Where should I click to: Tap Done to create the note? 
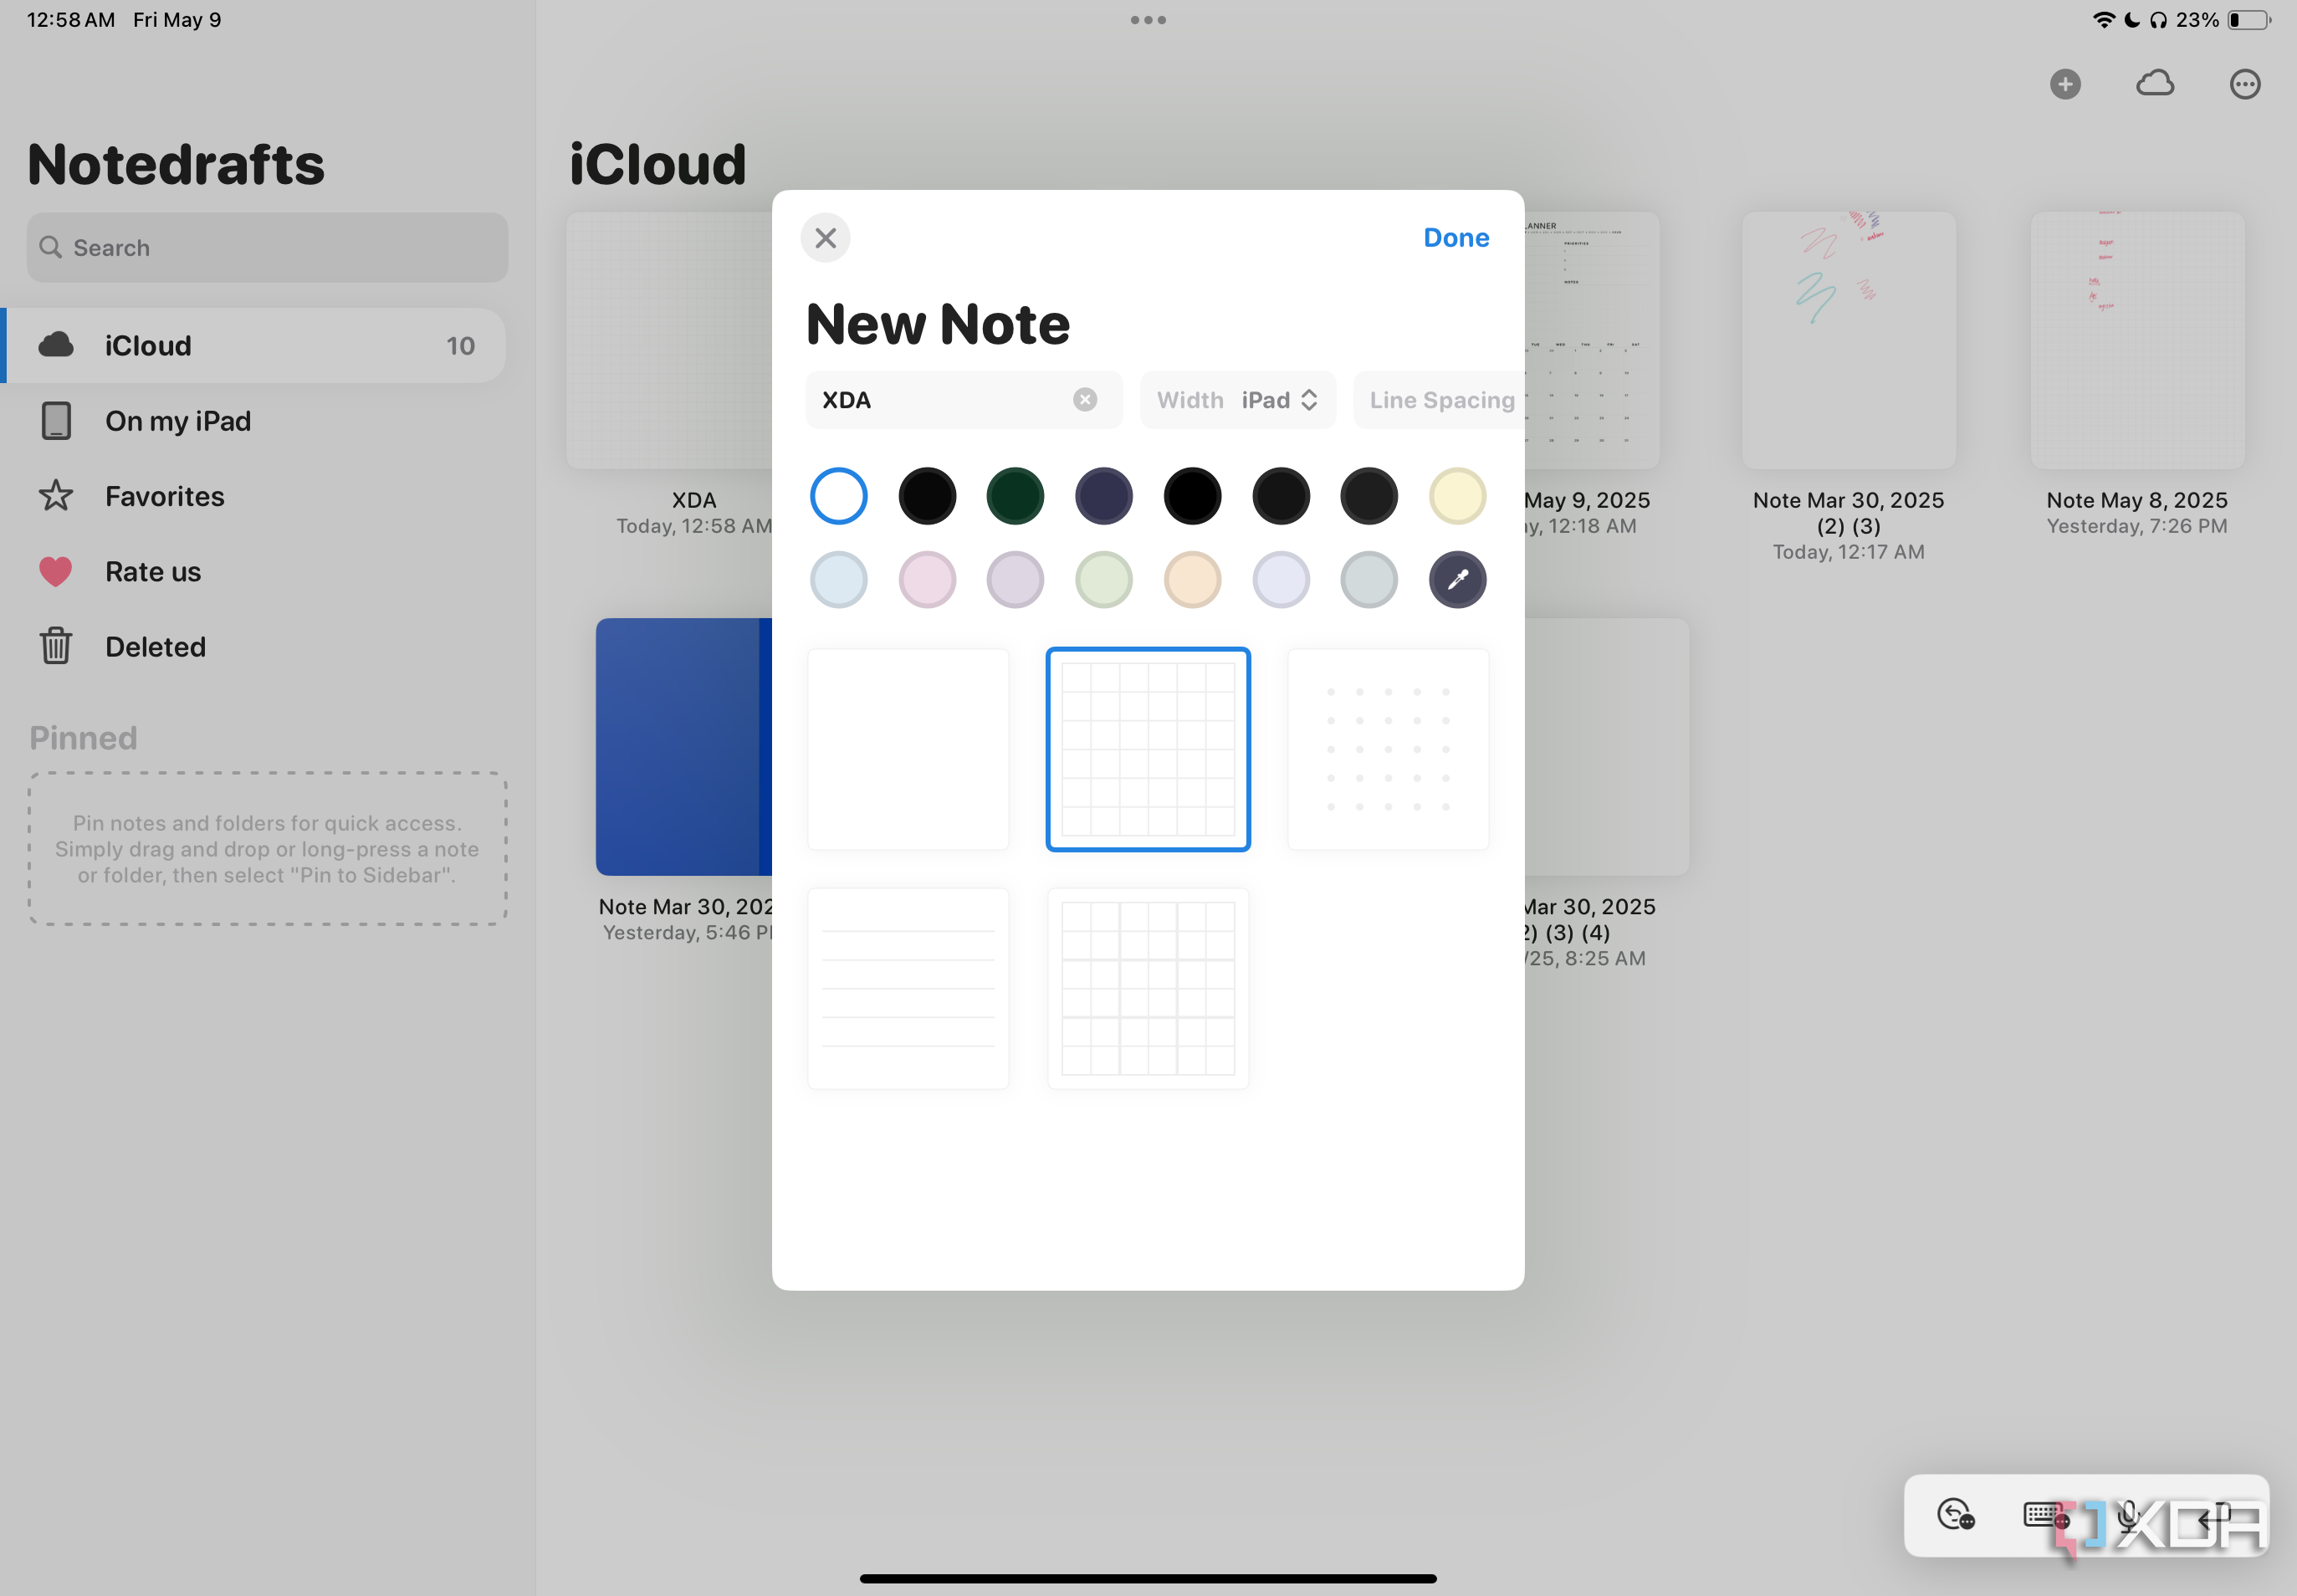pos(1456,238)
